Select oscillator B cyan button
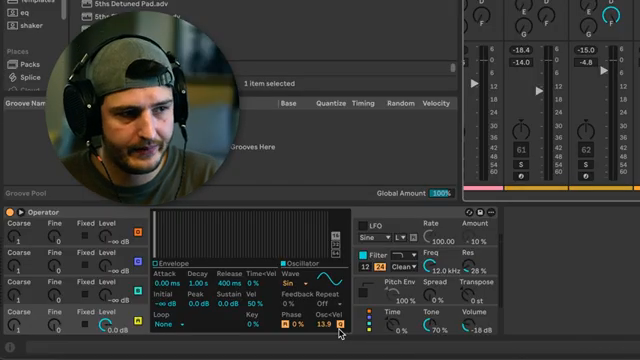The height and width of the screenshot is (360, 640). coord(138,291)
